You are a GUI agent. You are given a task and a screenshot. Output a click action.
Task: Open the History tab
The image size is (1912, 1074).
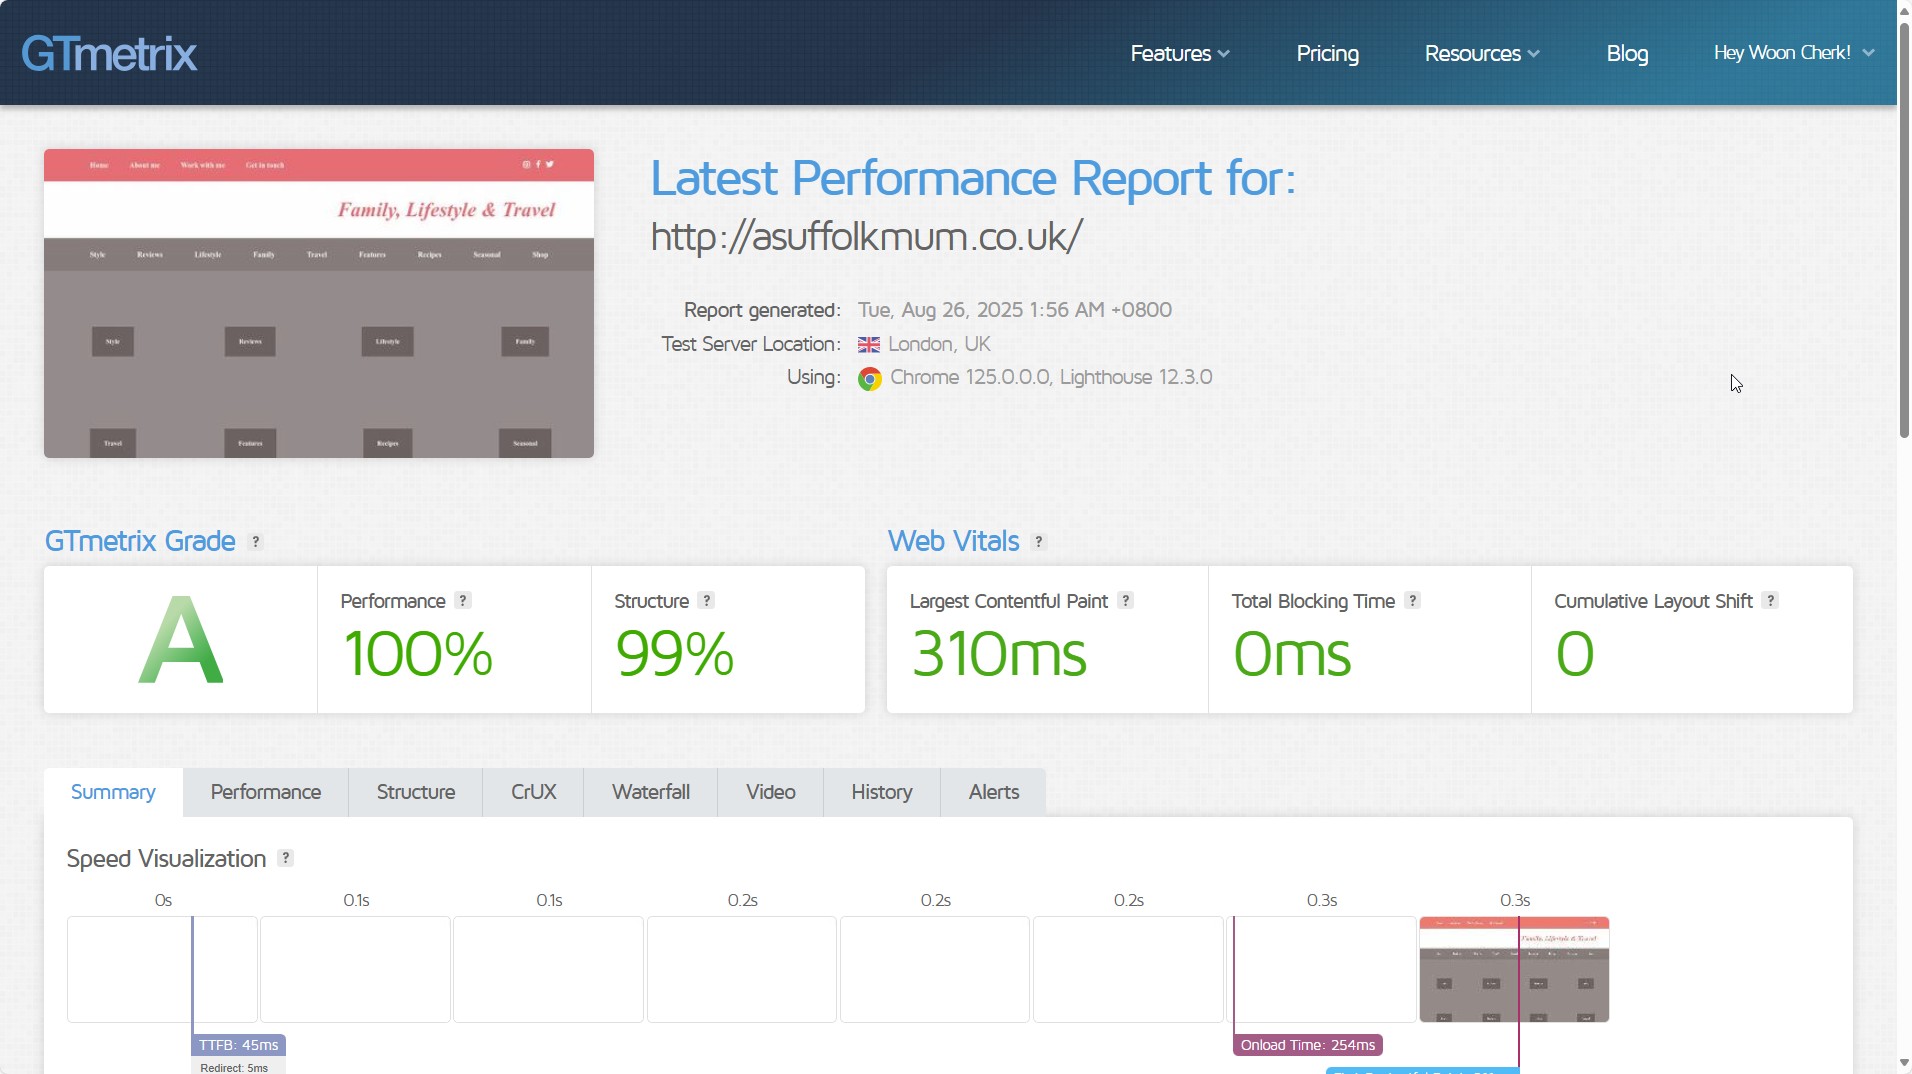tap(882, 792)
